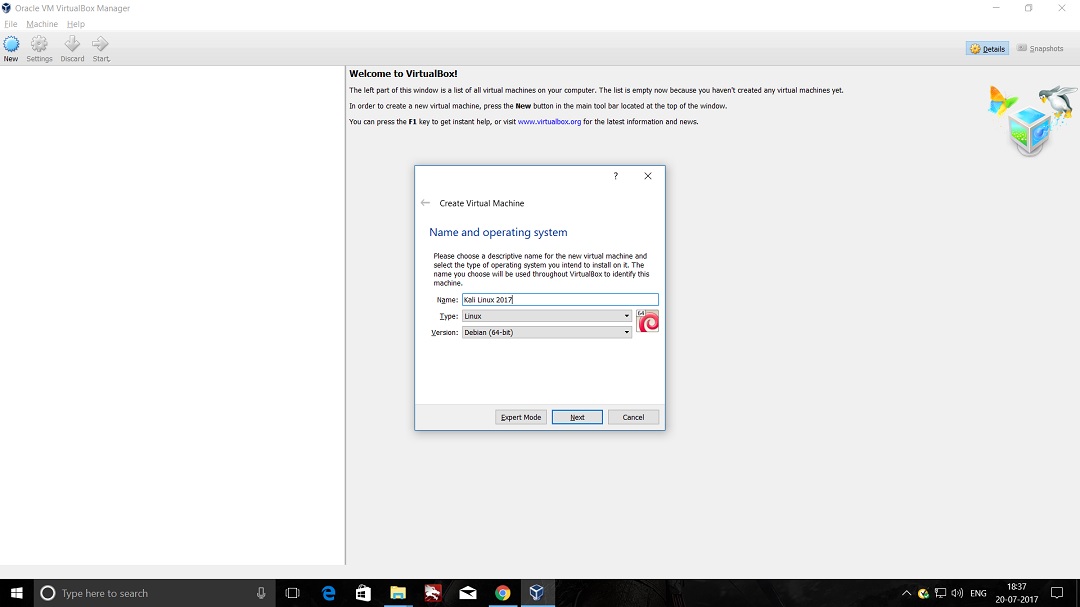Click the dialog's question mark help icon
This screenshot has width=1080, height=607.
pyautogui.click(x=615, y=176)
